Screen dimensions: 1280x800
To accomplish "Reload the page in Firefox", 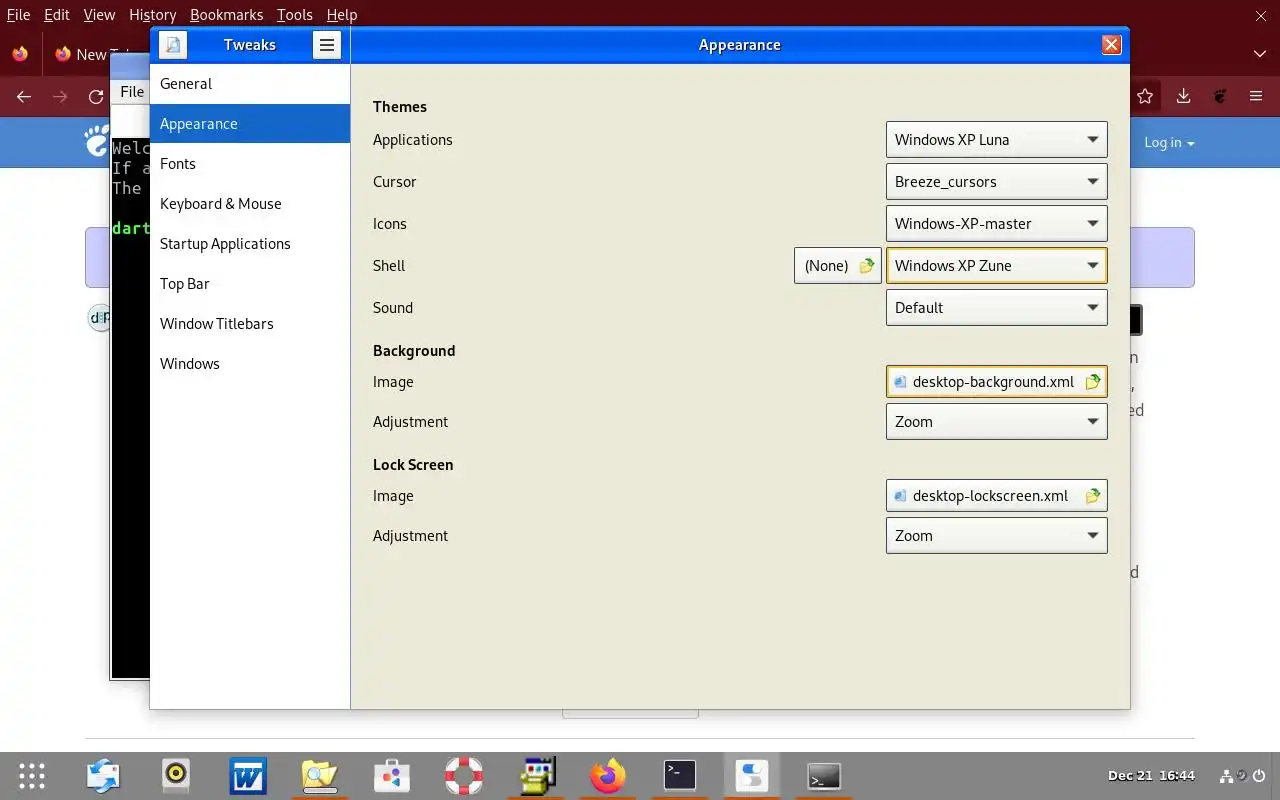I will coord(96,97).
